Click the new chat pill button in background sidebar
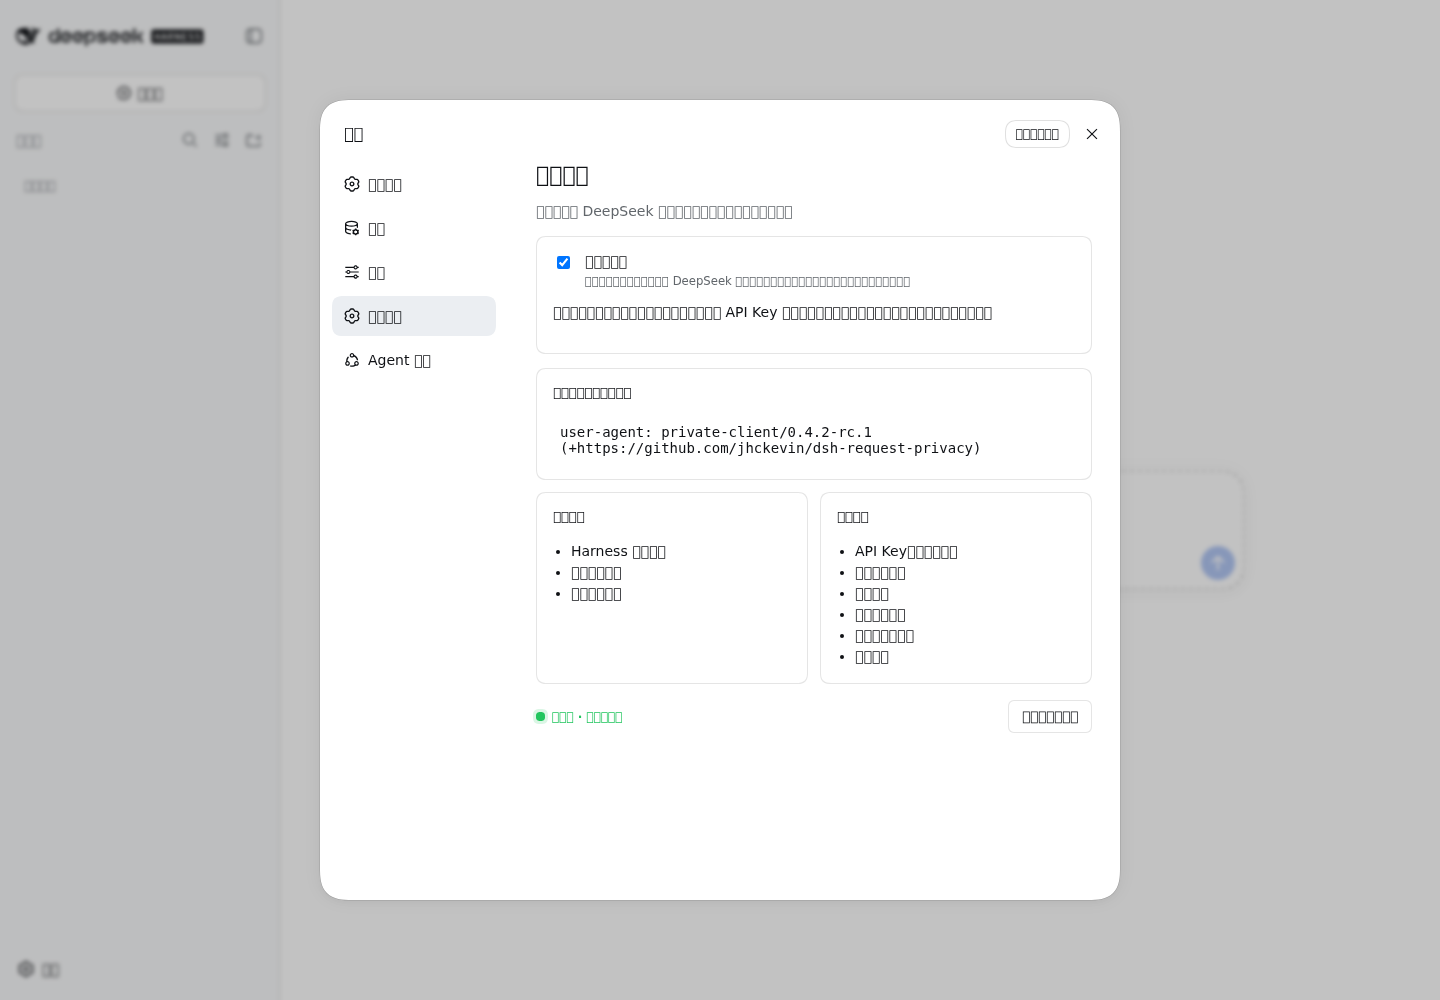Image resolution: width=1440 pixels, height=1000 pixels. pos(140,93)
